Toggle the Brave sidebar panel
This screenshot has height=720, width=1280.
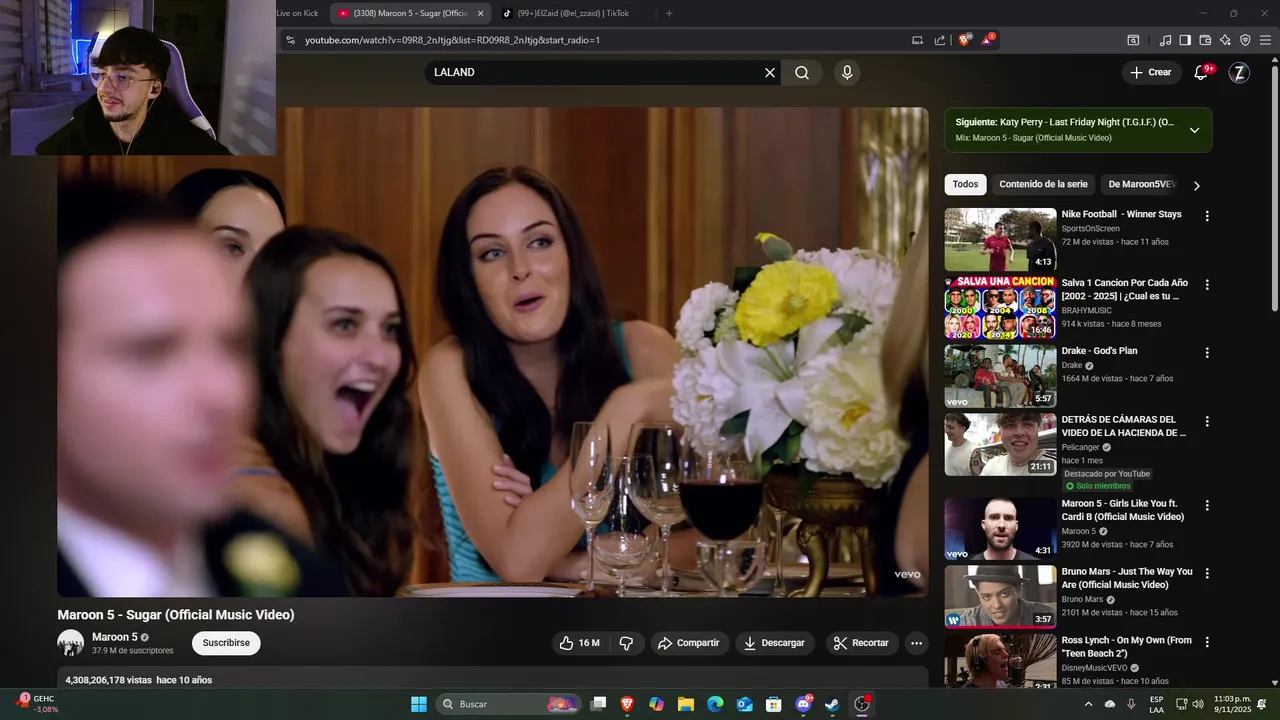(x=1185, y=40)
